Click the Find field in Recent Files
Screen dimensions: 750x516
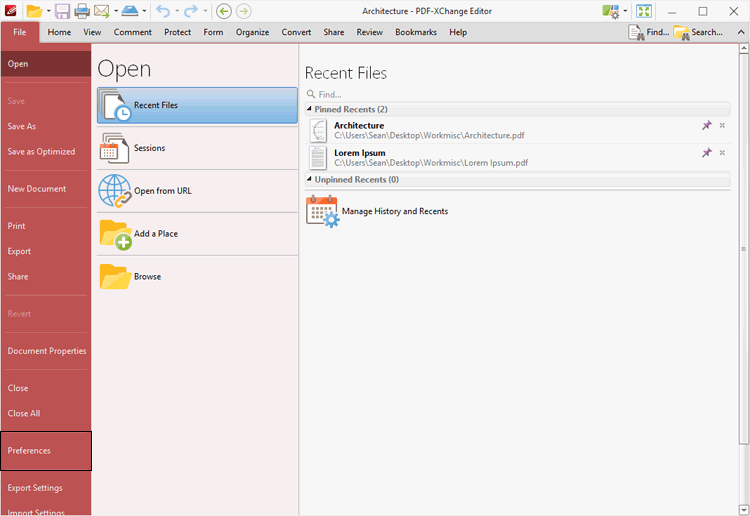518,94
